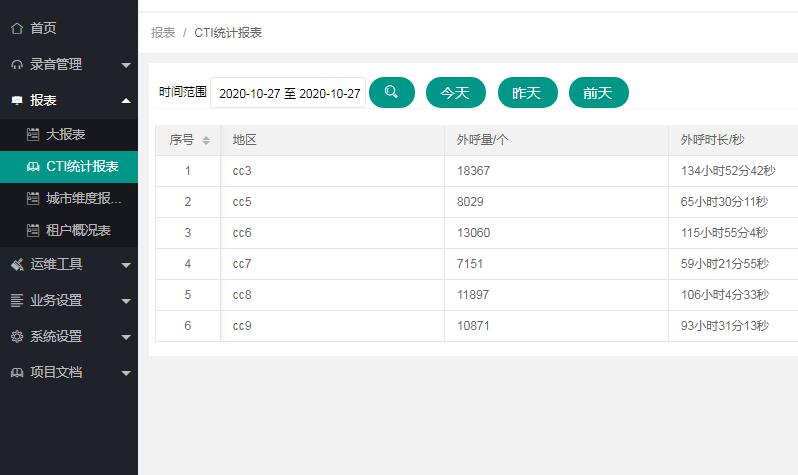Open the 租户概况表 submenu item
798x475 pixels.
[69, 231]
